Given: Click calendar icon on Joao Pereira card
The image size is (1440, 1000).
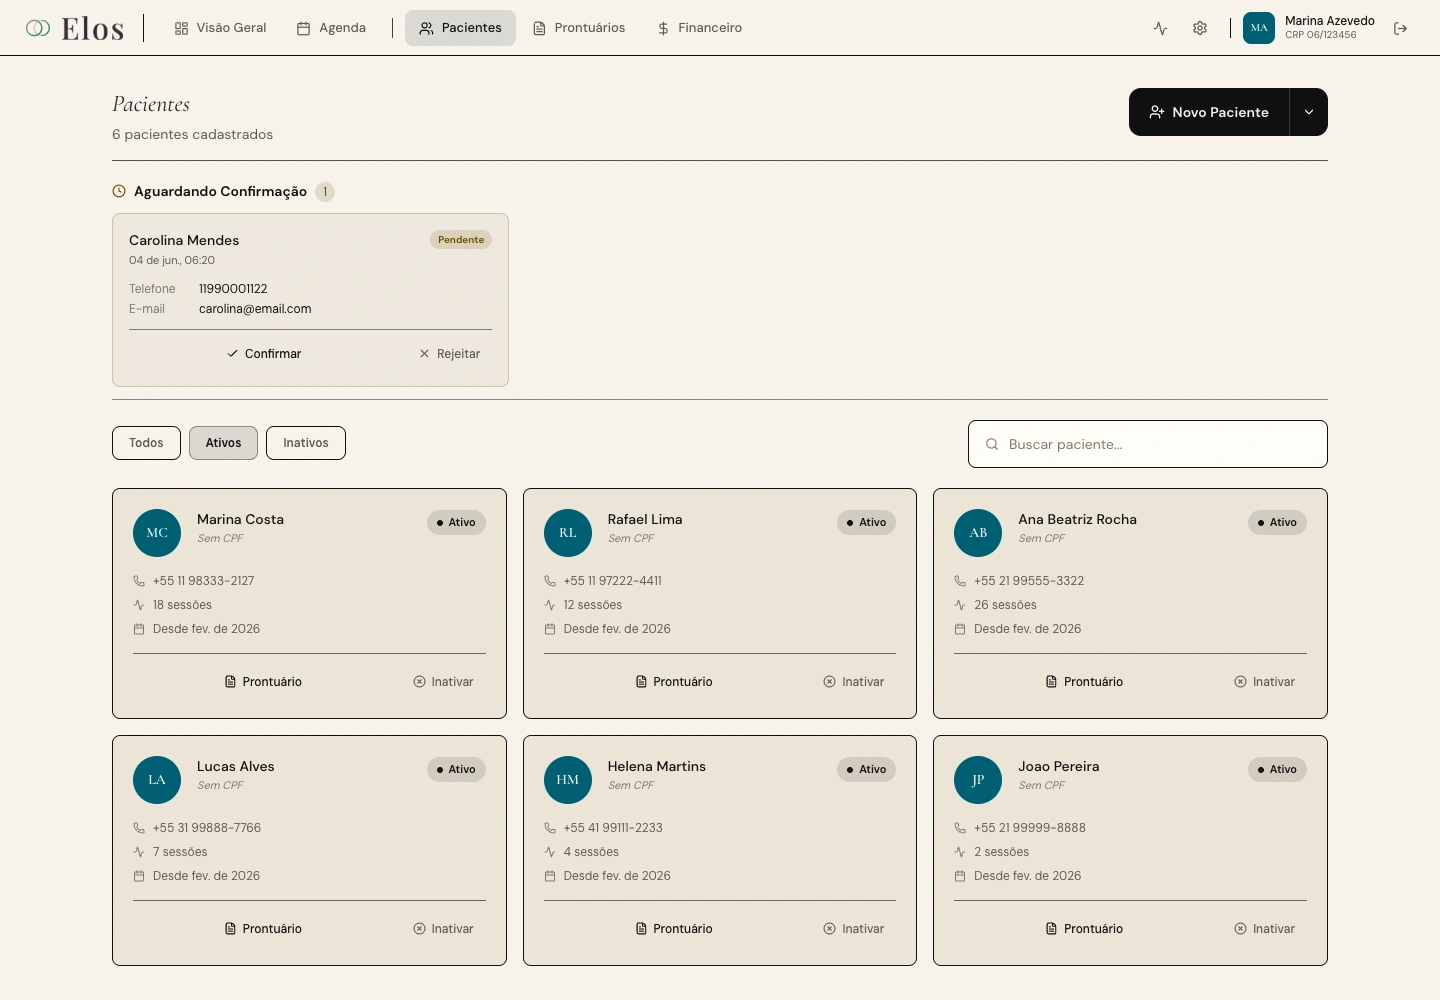Looking at the screenshot, I should coord(960,876).
